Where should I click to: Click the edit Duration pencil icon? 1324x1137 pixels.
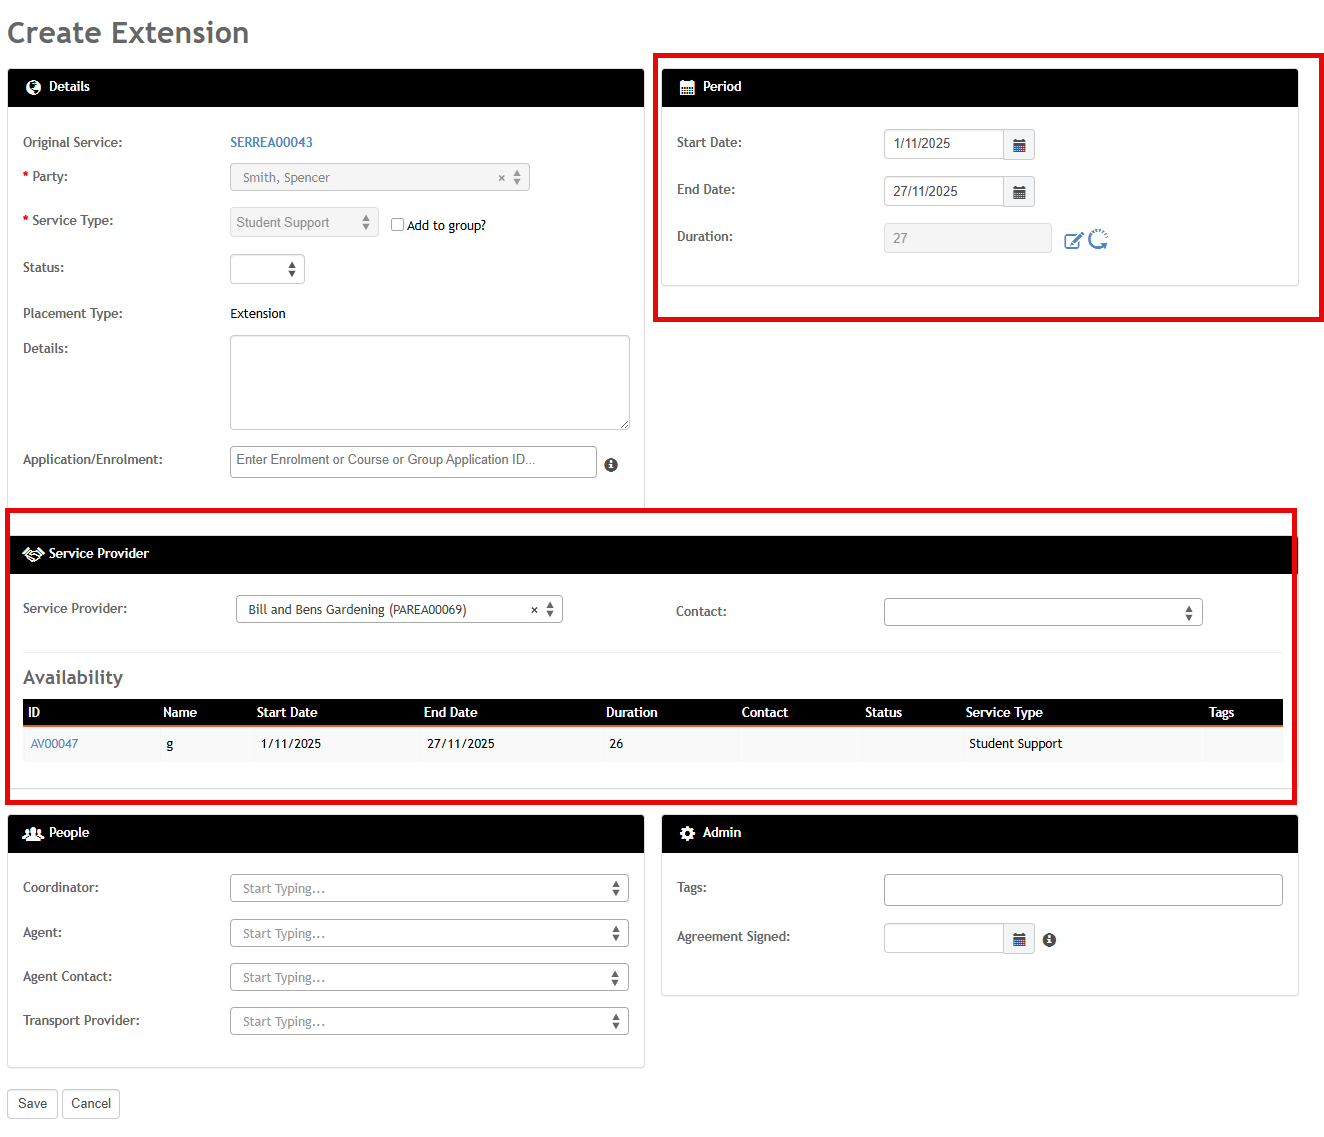pos(1073,240)
